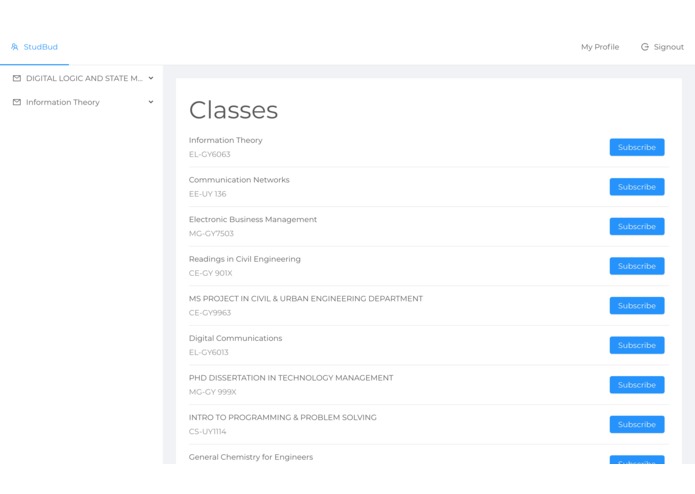Subscribe to Readings in Civil Engineering
This screenshot has width=695, height=494.
click(x=637, y=266)
